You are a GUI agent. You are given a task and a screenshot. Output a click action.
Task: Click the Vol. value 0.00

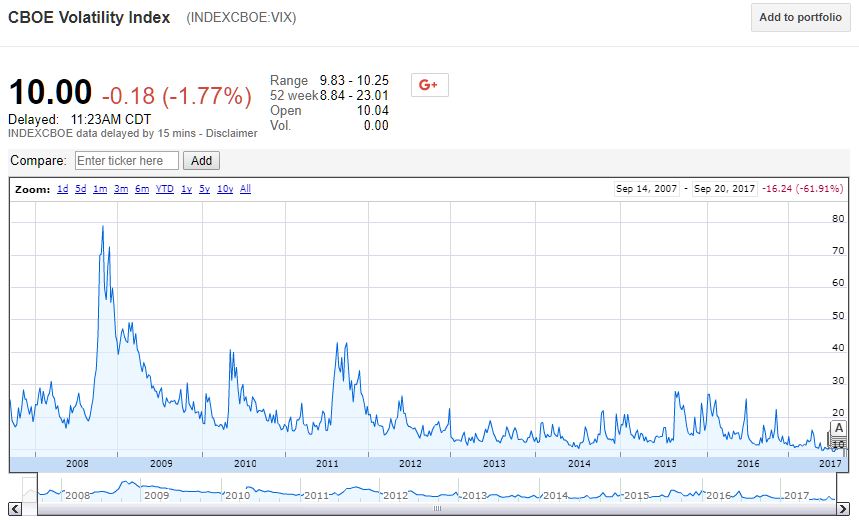coord(376,125)
